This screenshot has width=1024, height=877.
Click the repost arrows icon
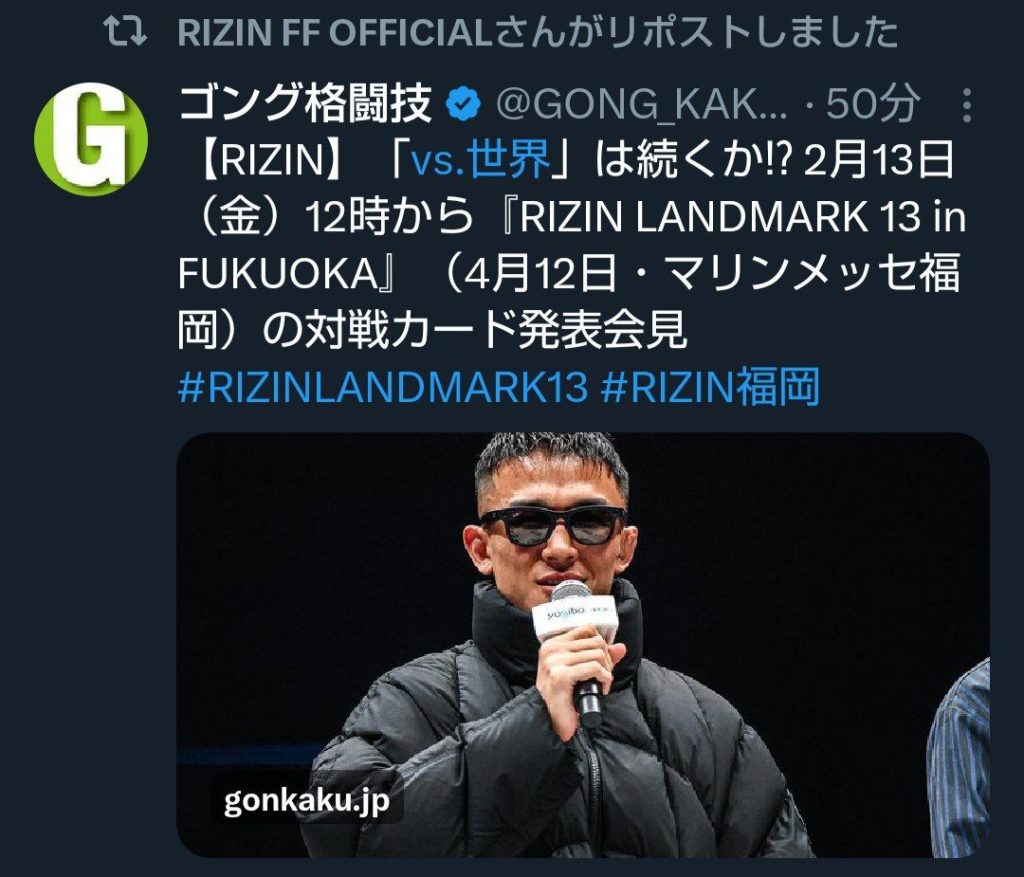[125, 32]
